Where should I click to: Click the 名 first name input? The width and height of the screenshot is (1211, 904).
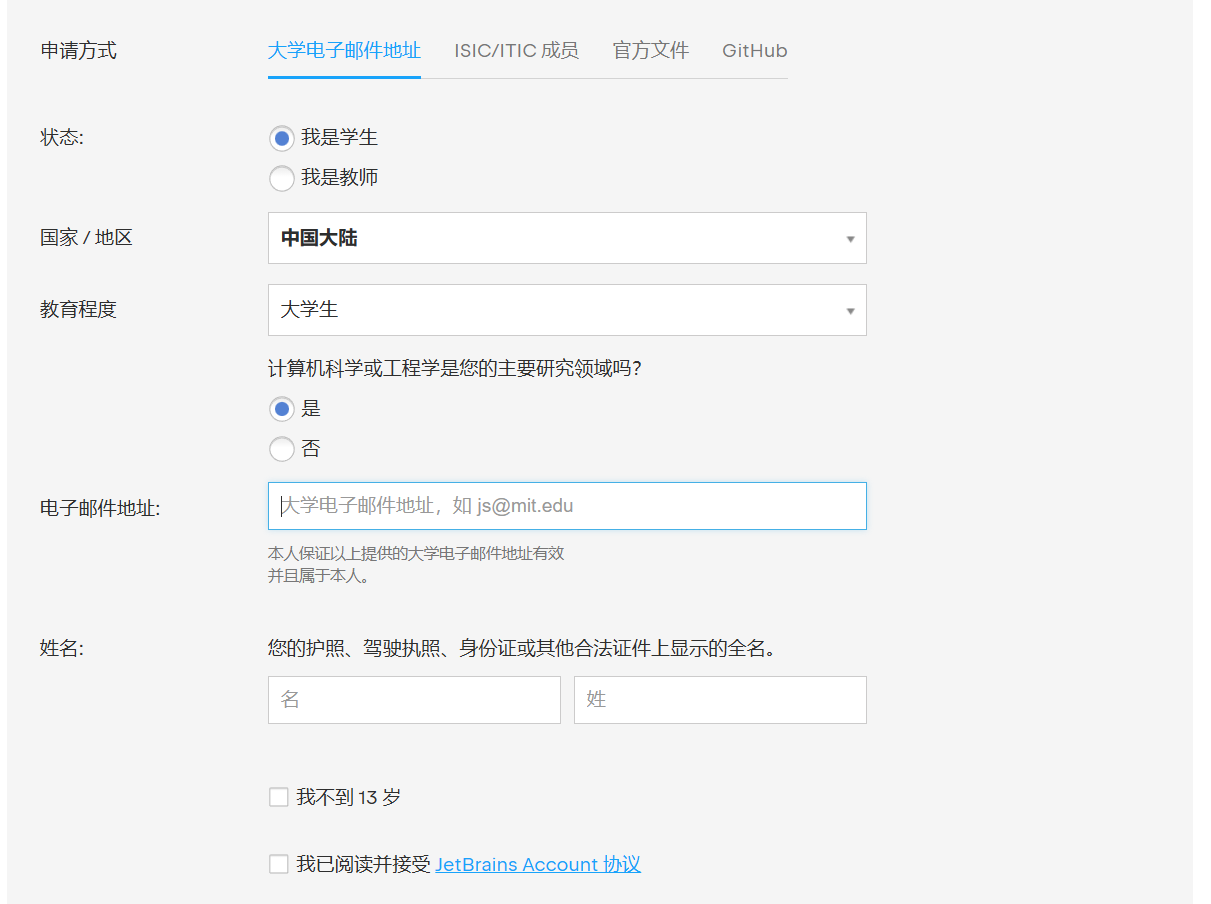(414, 700)
